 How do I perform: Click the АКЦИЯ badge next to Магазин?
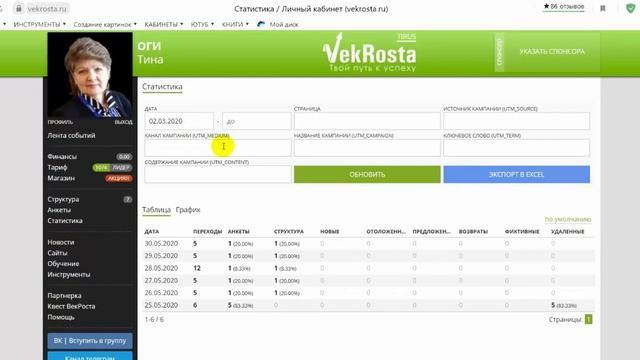coord(119,178)
